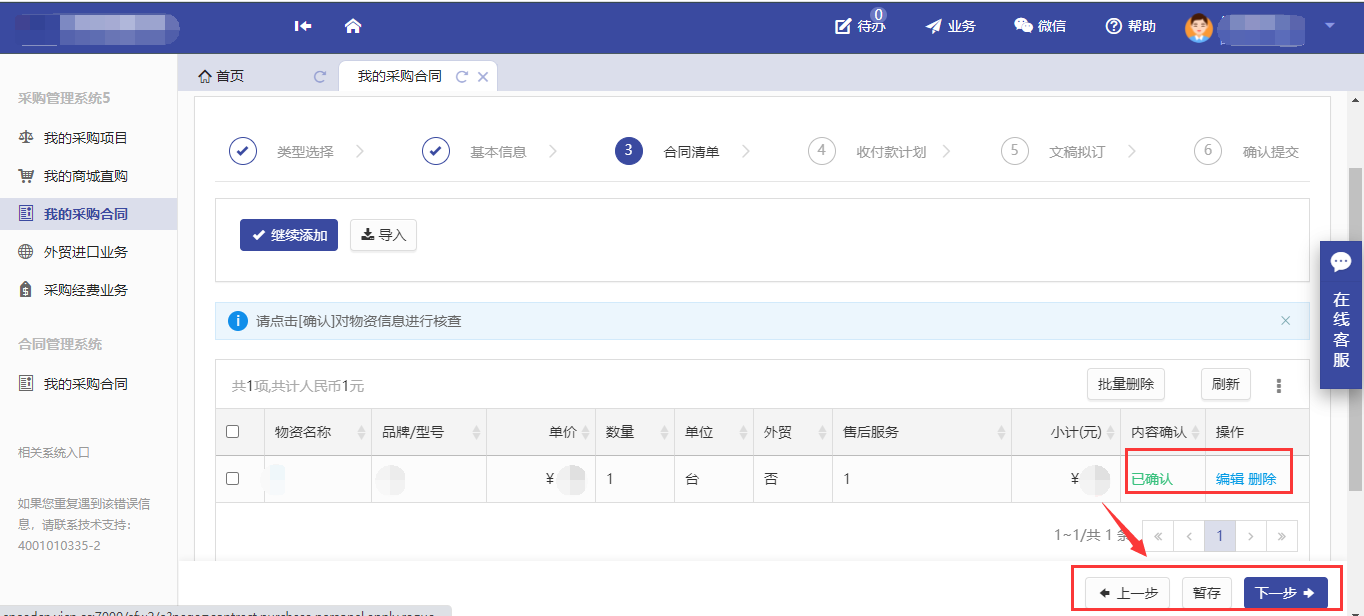This screenshot has height=616, width=1364.
Task: Open the 帮助 help icon
Action: click(1130, 26)
